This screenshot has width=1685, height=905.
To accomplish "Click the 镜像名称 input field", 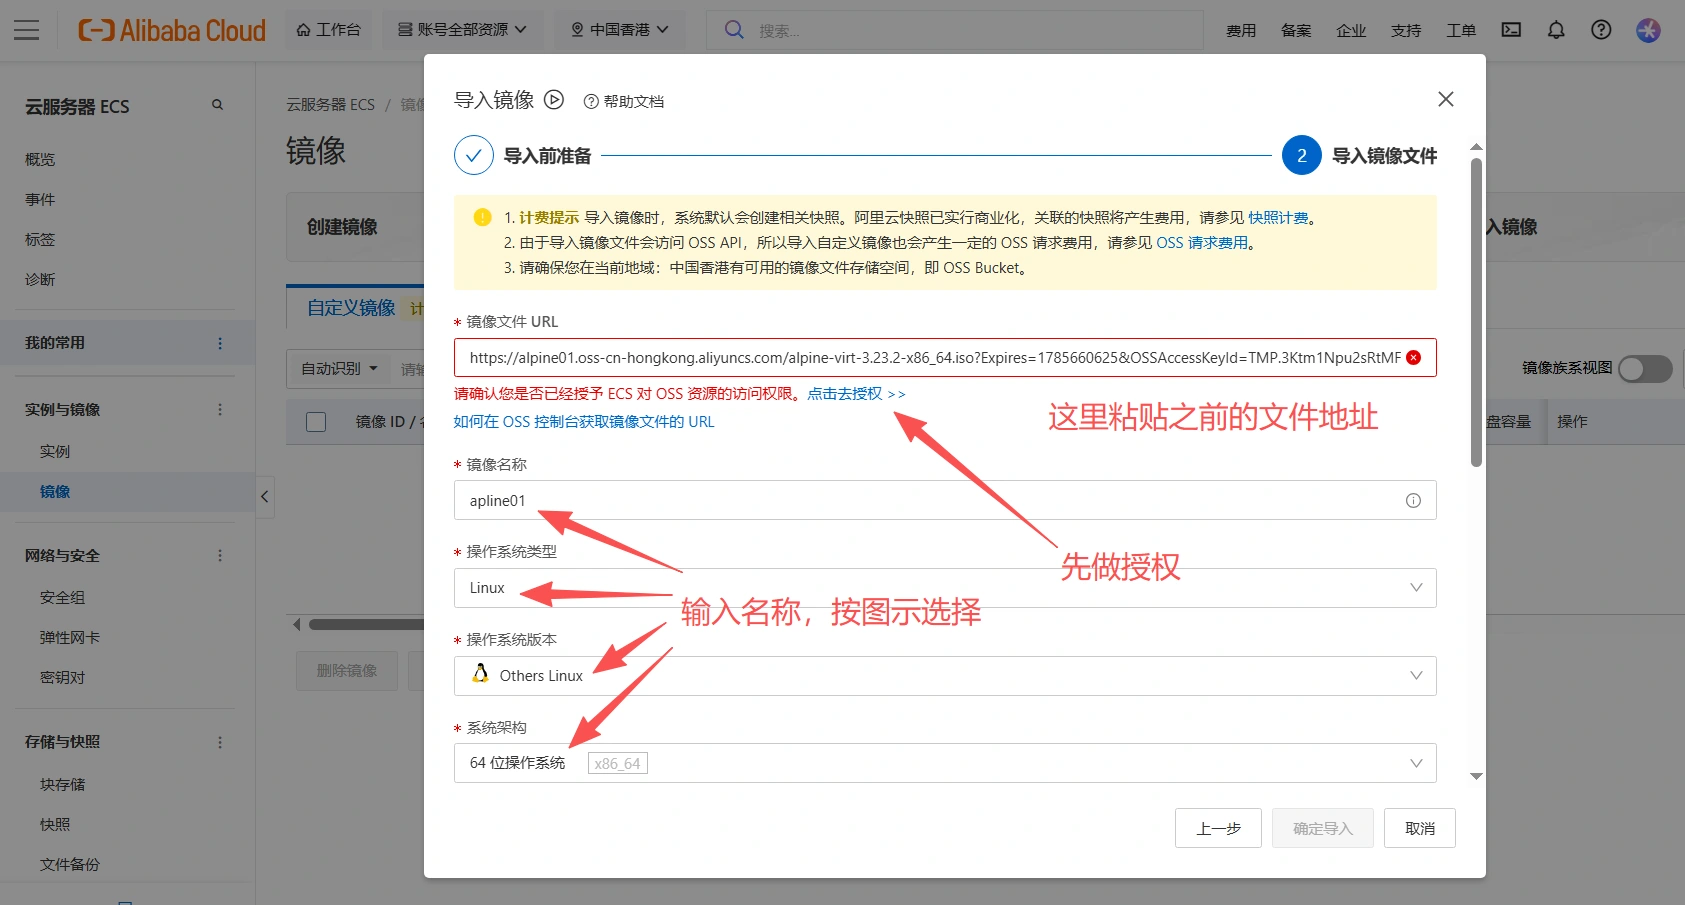I will [945, 501].
